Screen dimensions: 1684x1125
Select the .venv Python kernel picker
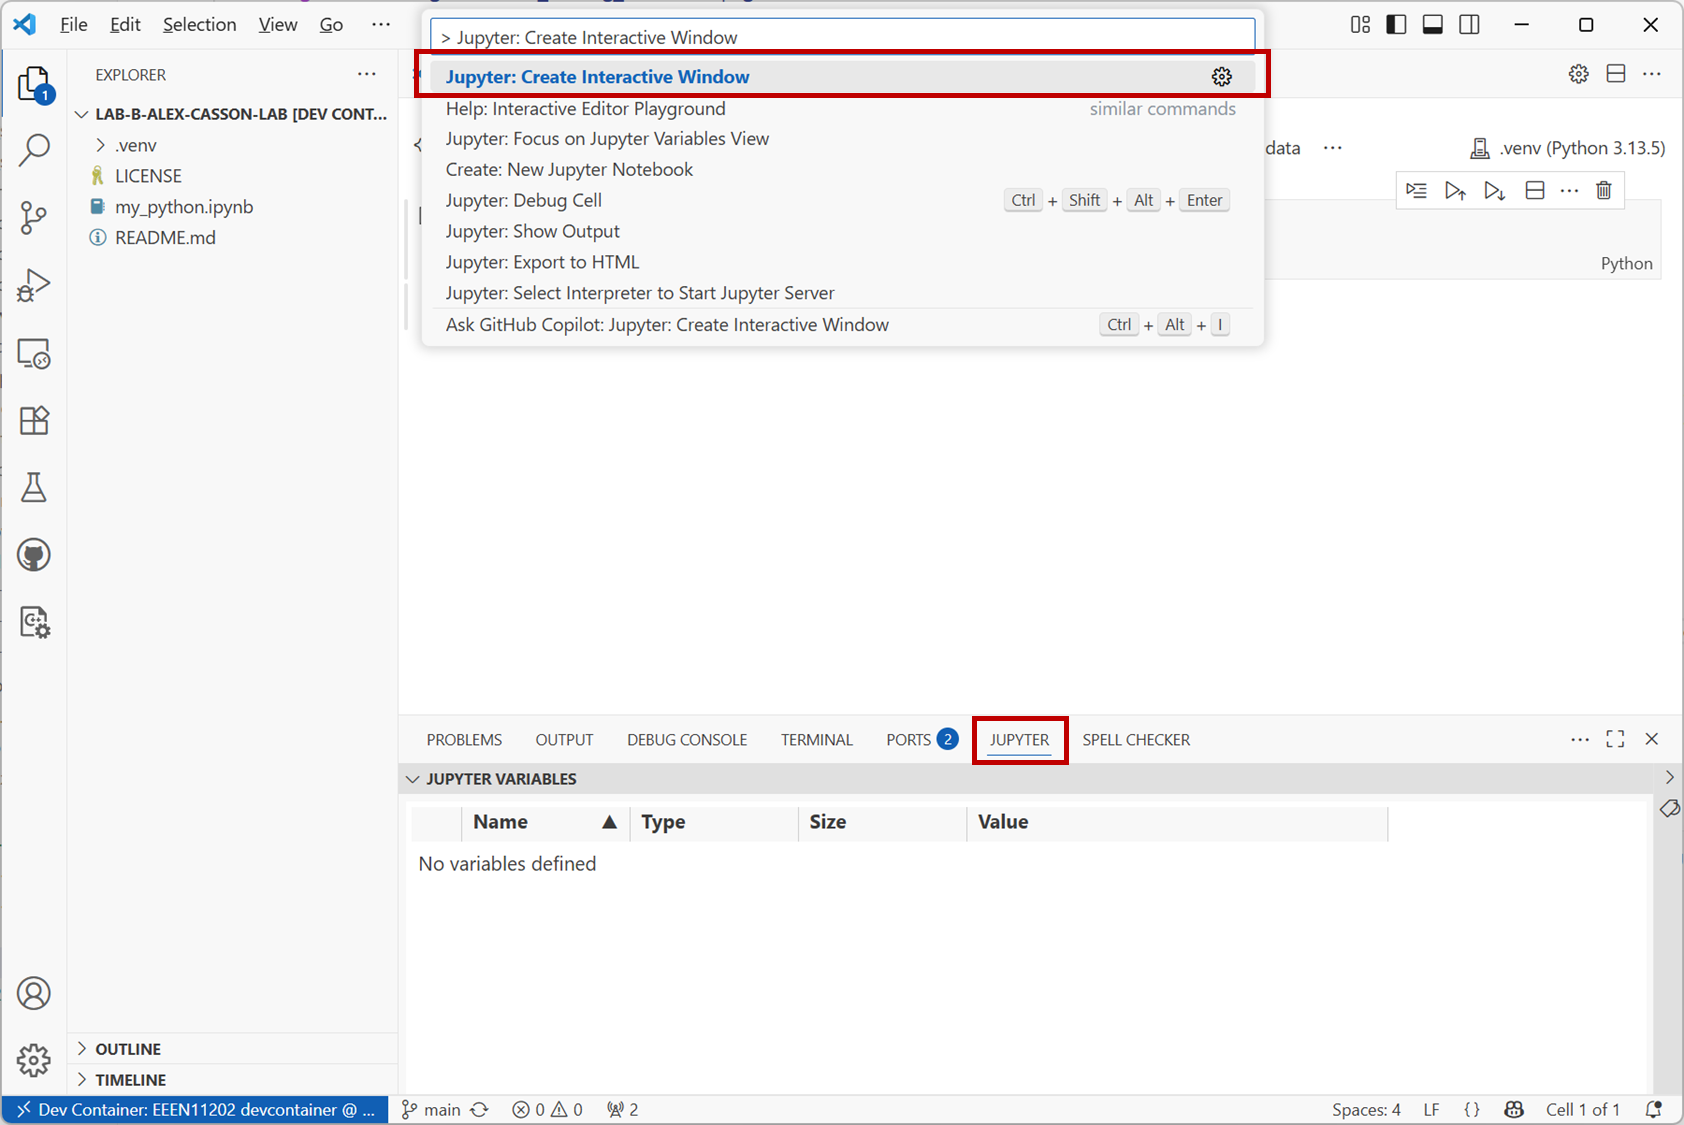pos(1567,148)
